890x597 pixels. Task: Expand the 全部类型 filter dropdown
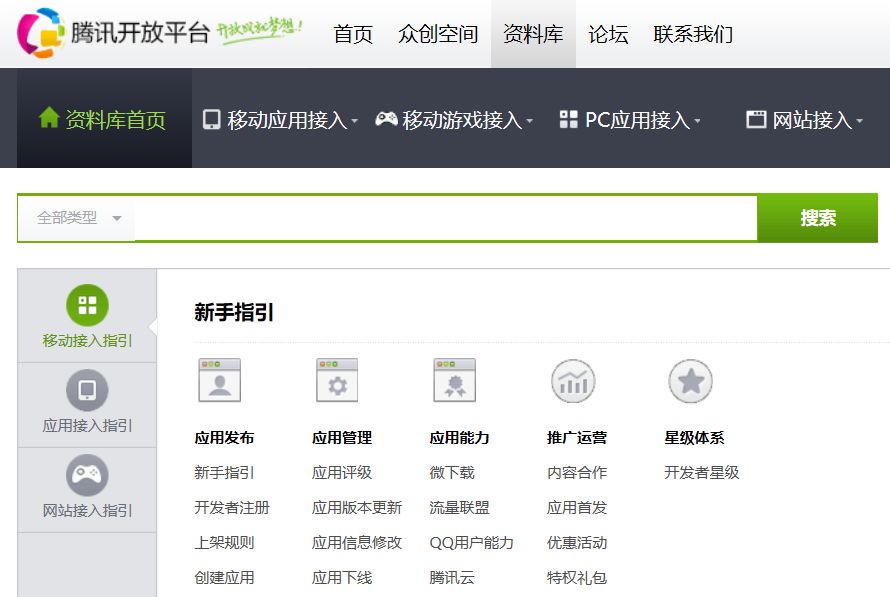click(x=75, y=217)
